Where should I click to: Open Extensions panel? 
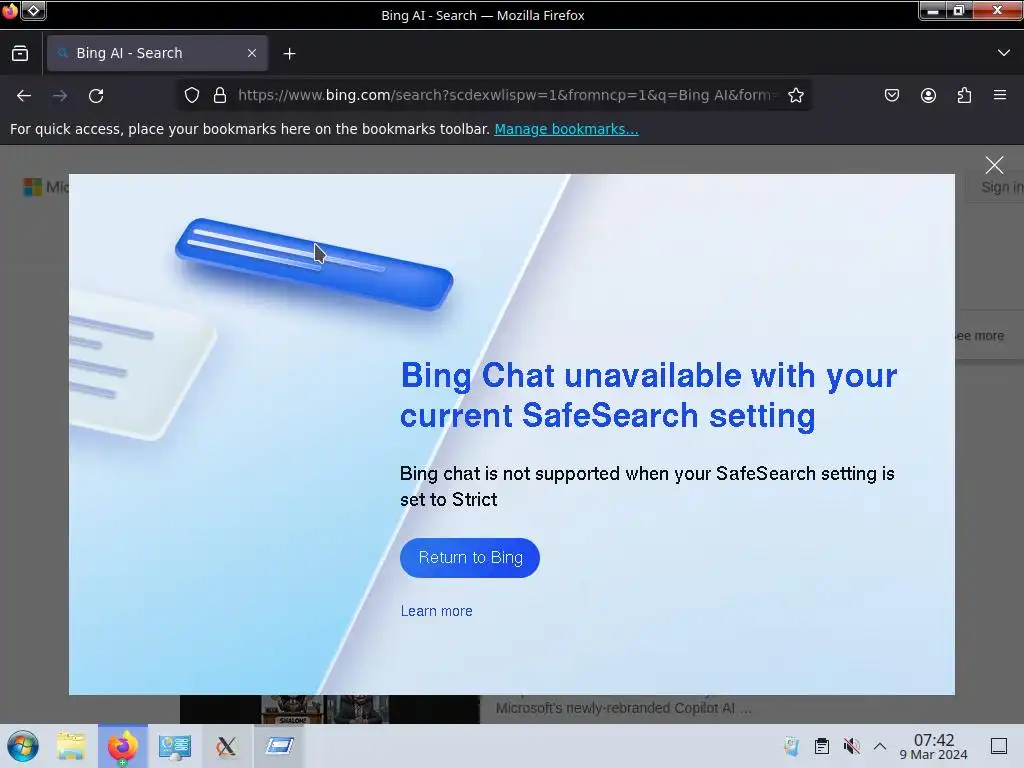(x=964, y=95)
